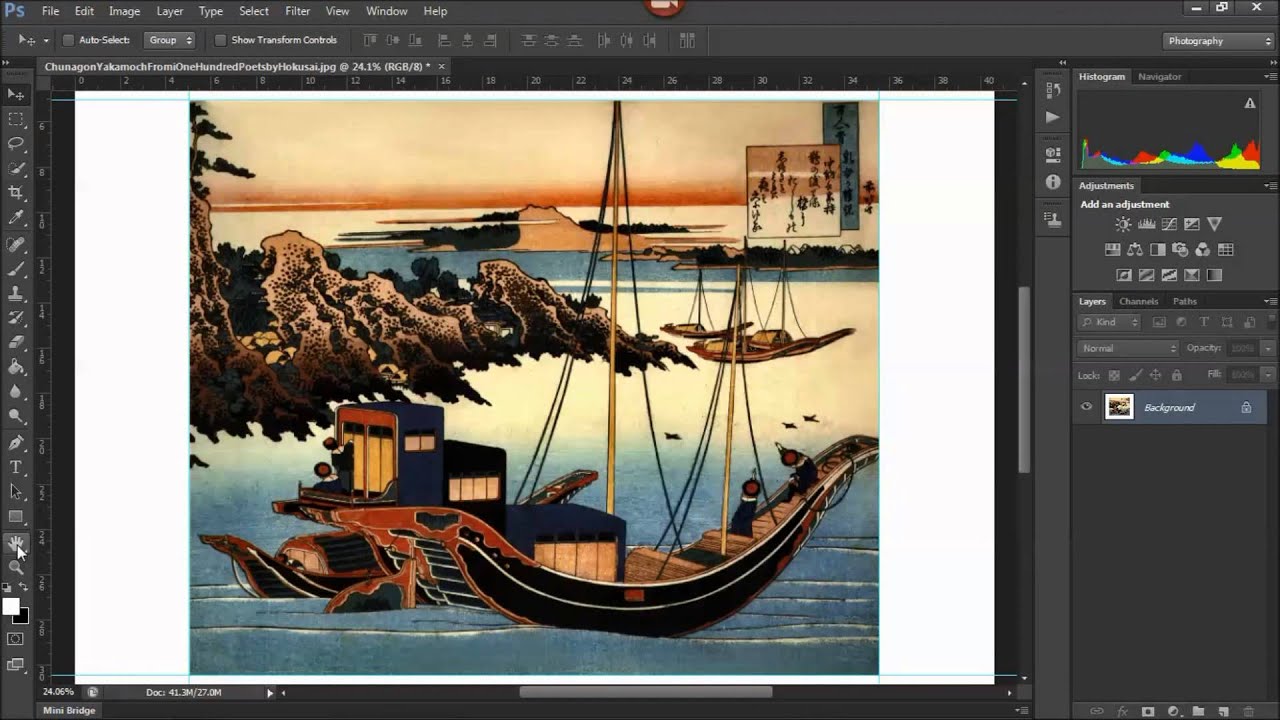Open the Normal blend mode dropdown

click(x=1129, y=348)
